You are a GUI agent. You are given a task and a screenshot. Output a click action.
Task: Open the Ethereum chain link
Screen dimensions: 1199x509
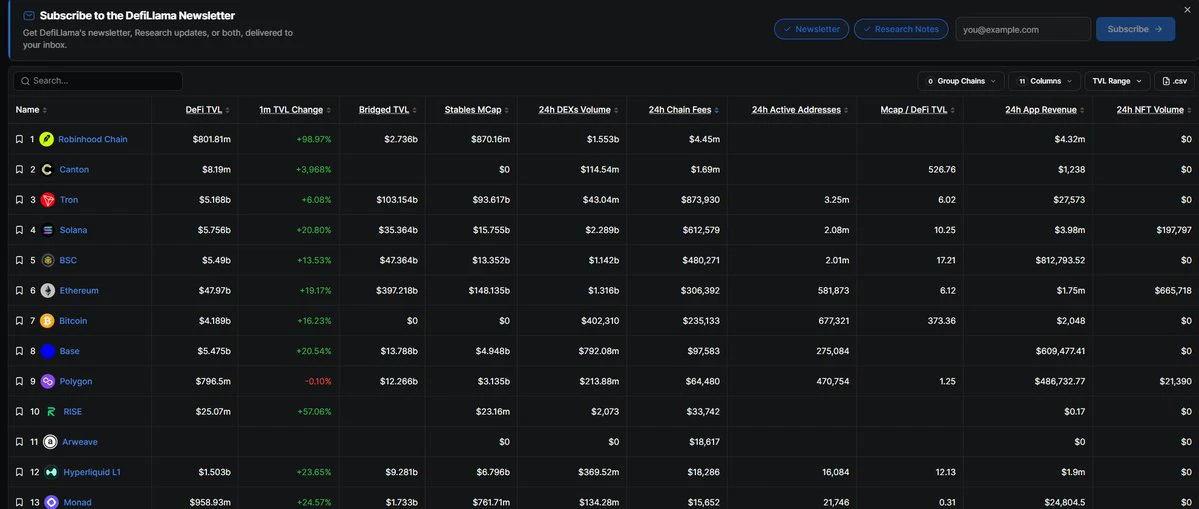point(79,290)
